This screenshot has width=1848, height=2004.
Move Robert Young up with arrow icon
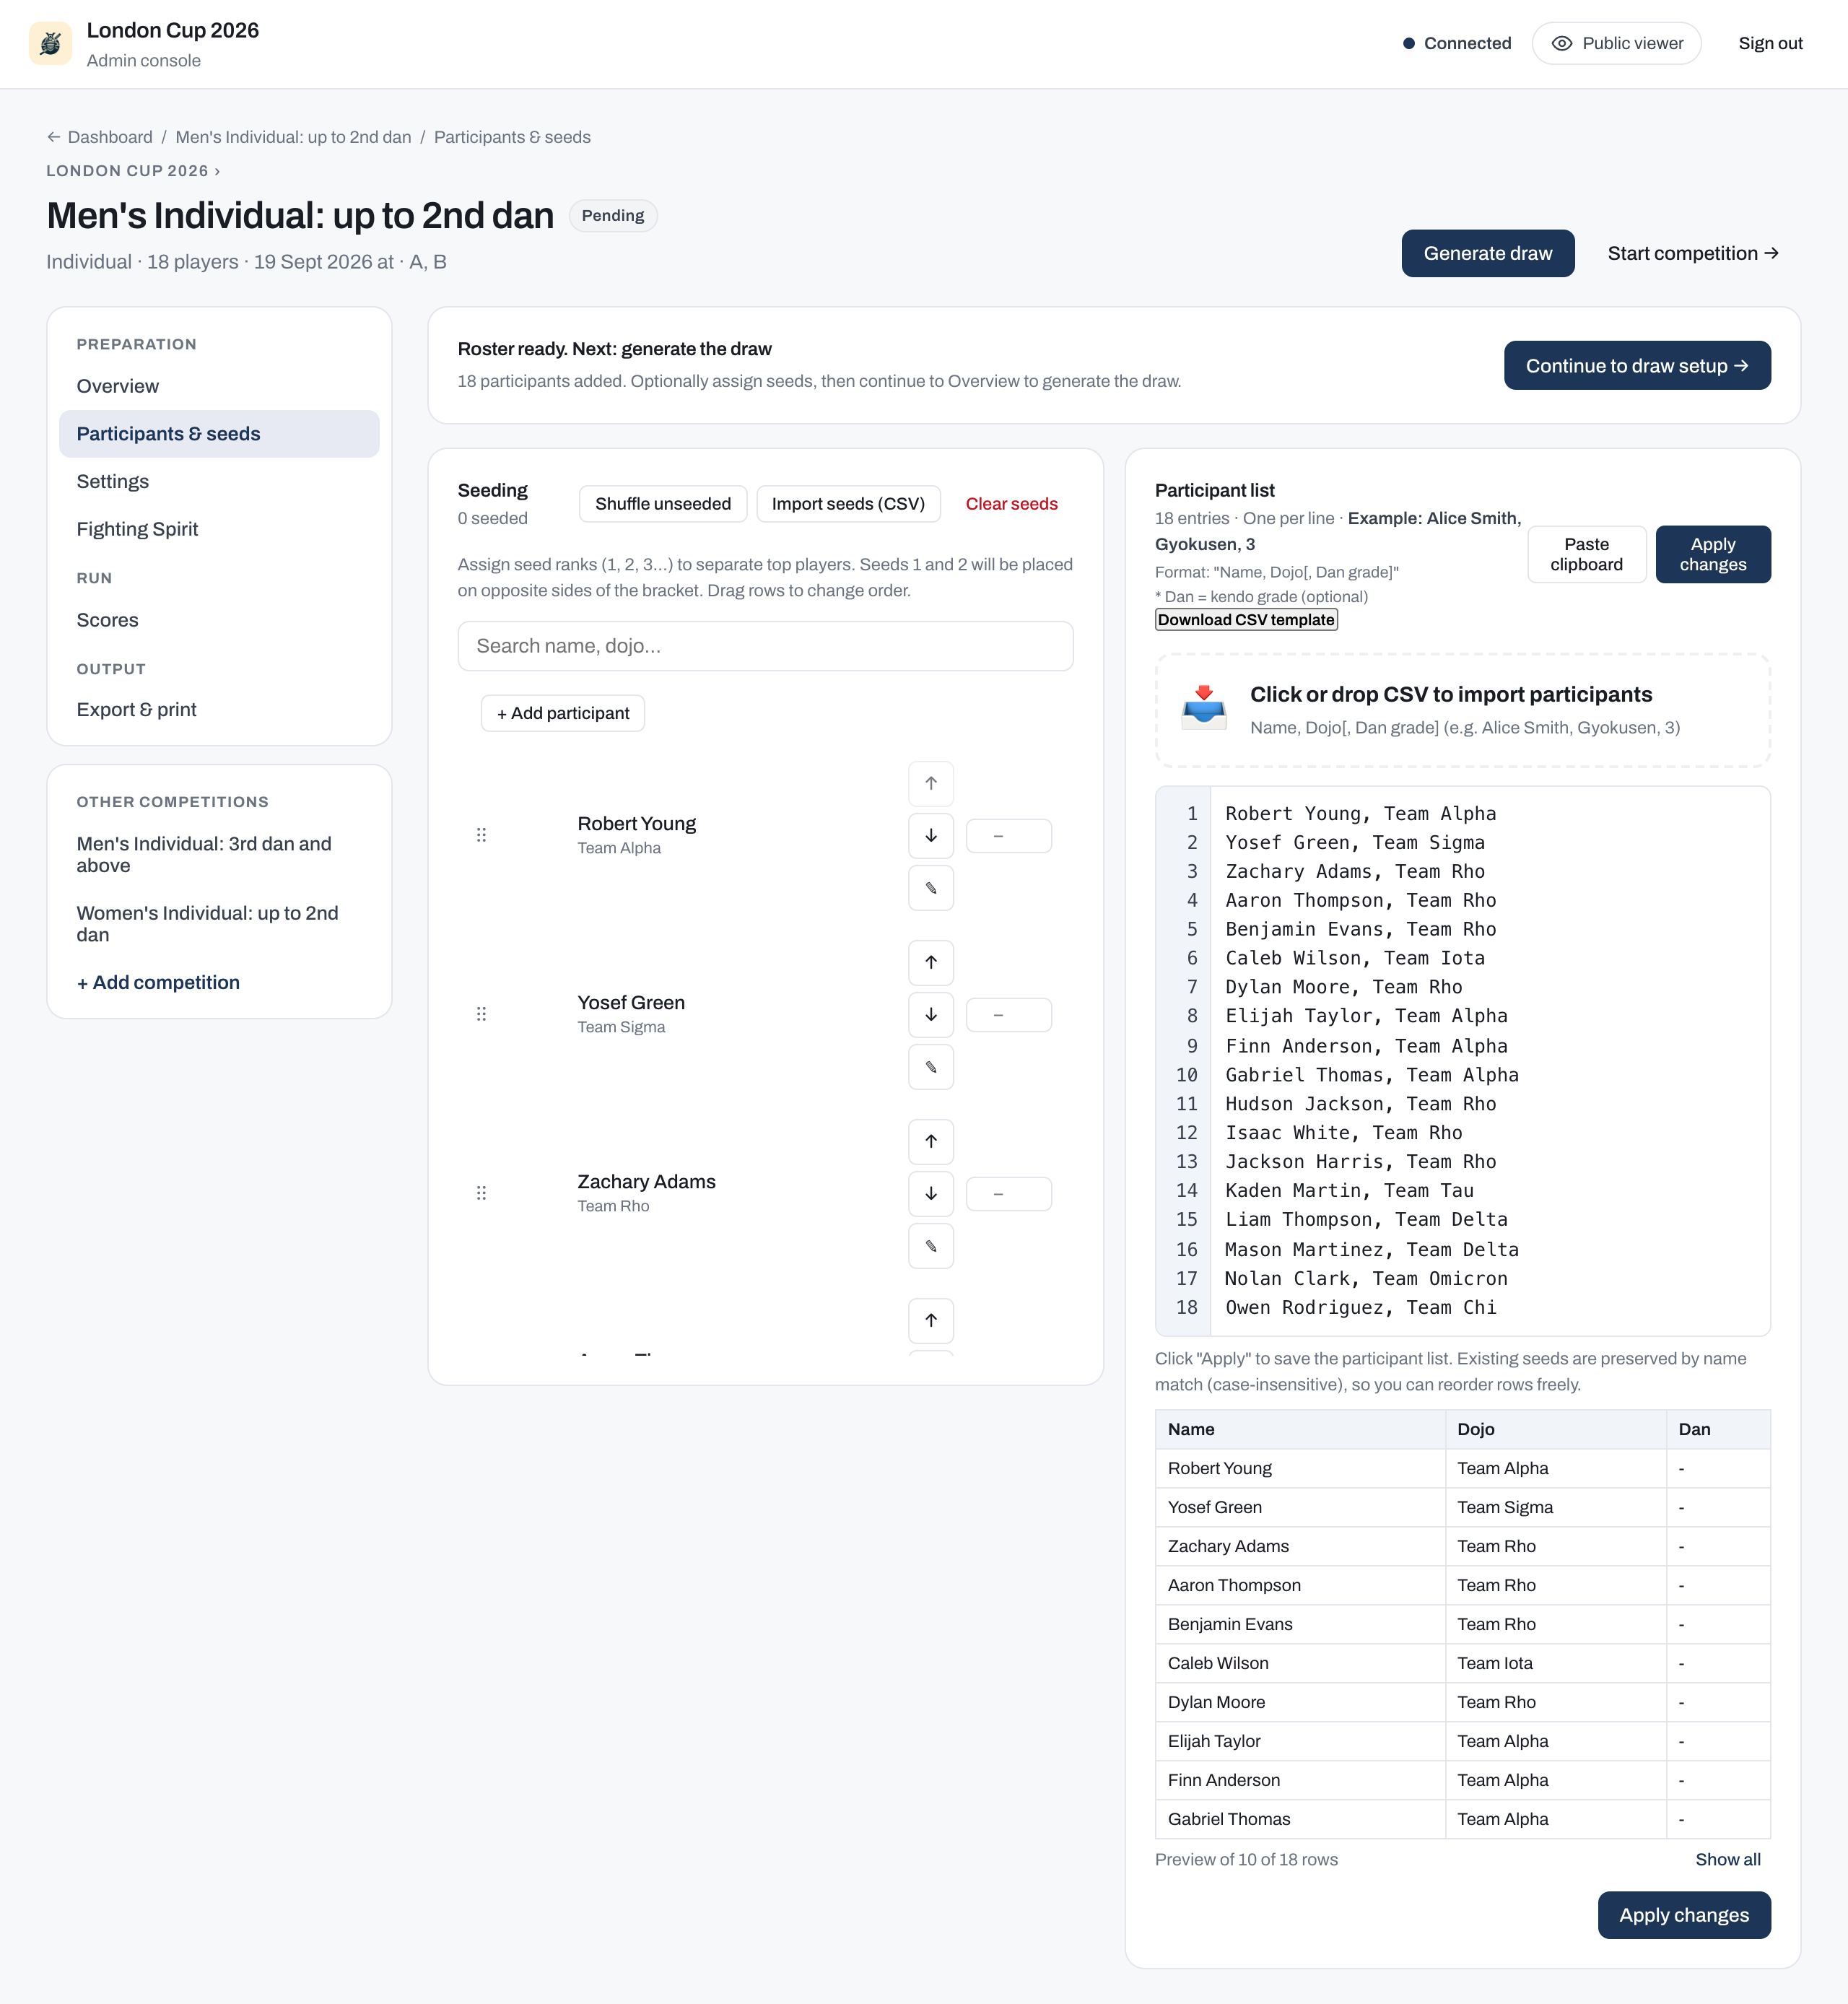click(930, 783)
